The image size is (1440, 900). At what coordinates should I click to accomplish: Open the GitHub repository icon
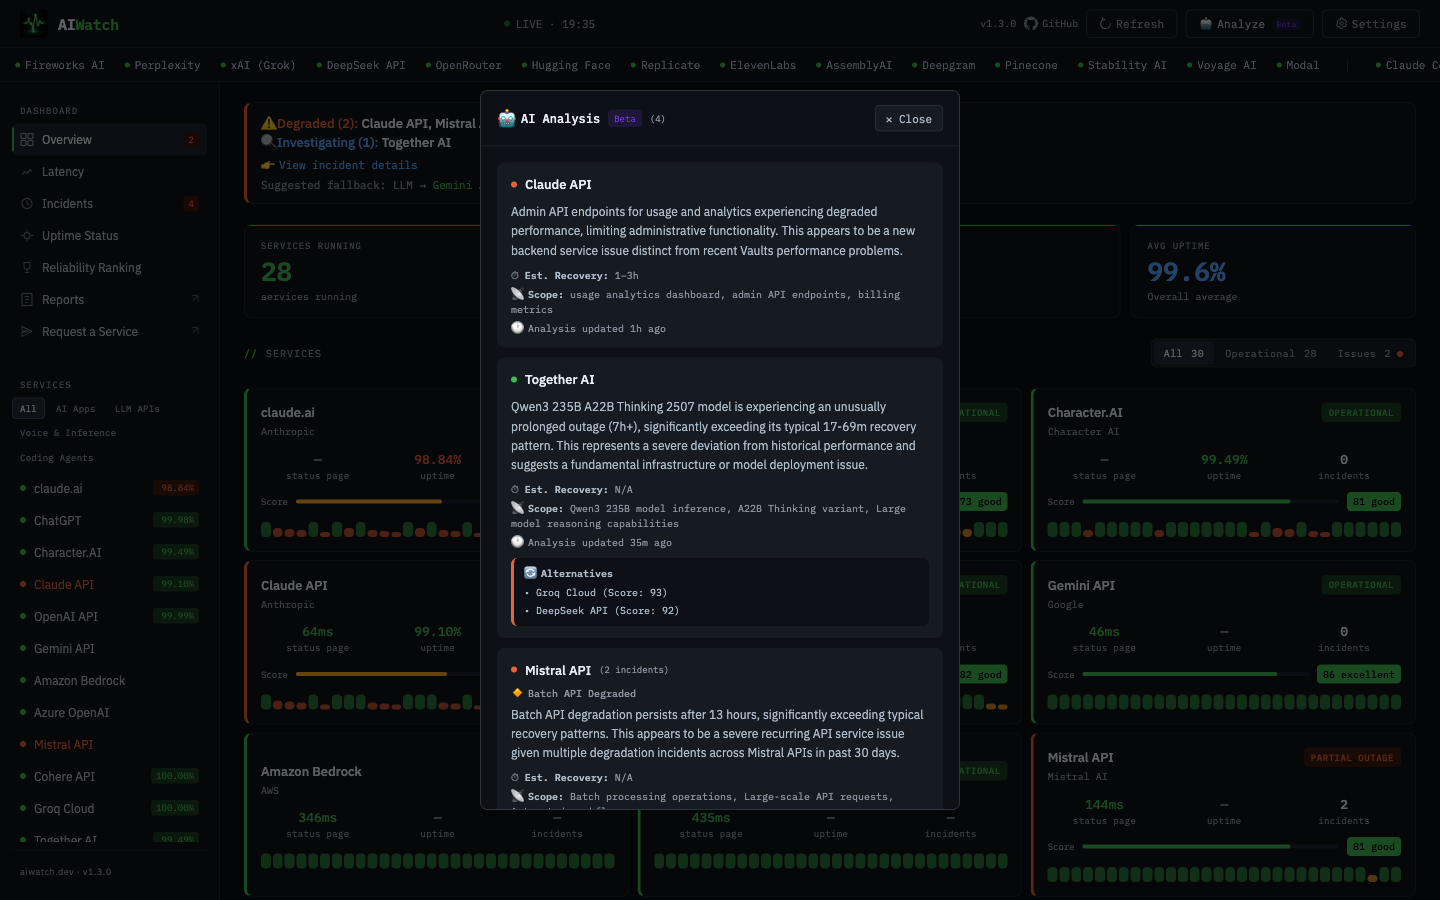click(1030, 23)
